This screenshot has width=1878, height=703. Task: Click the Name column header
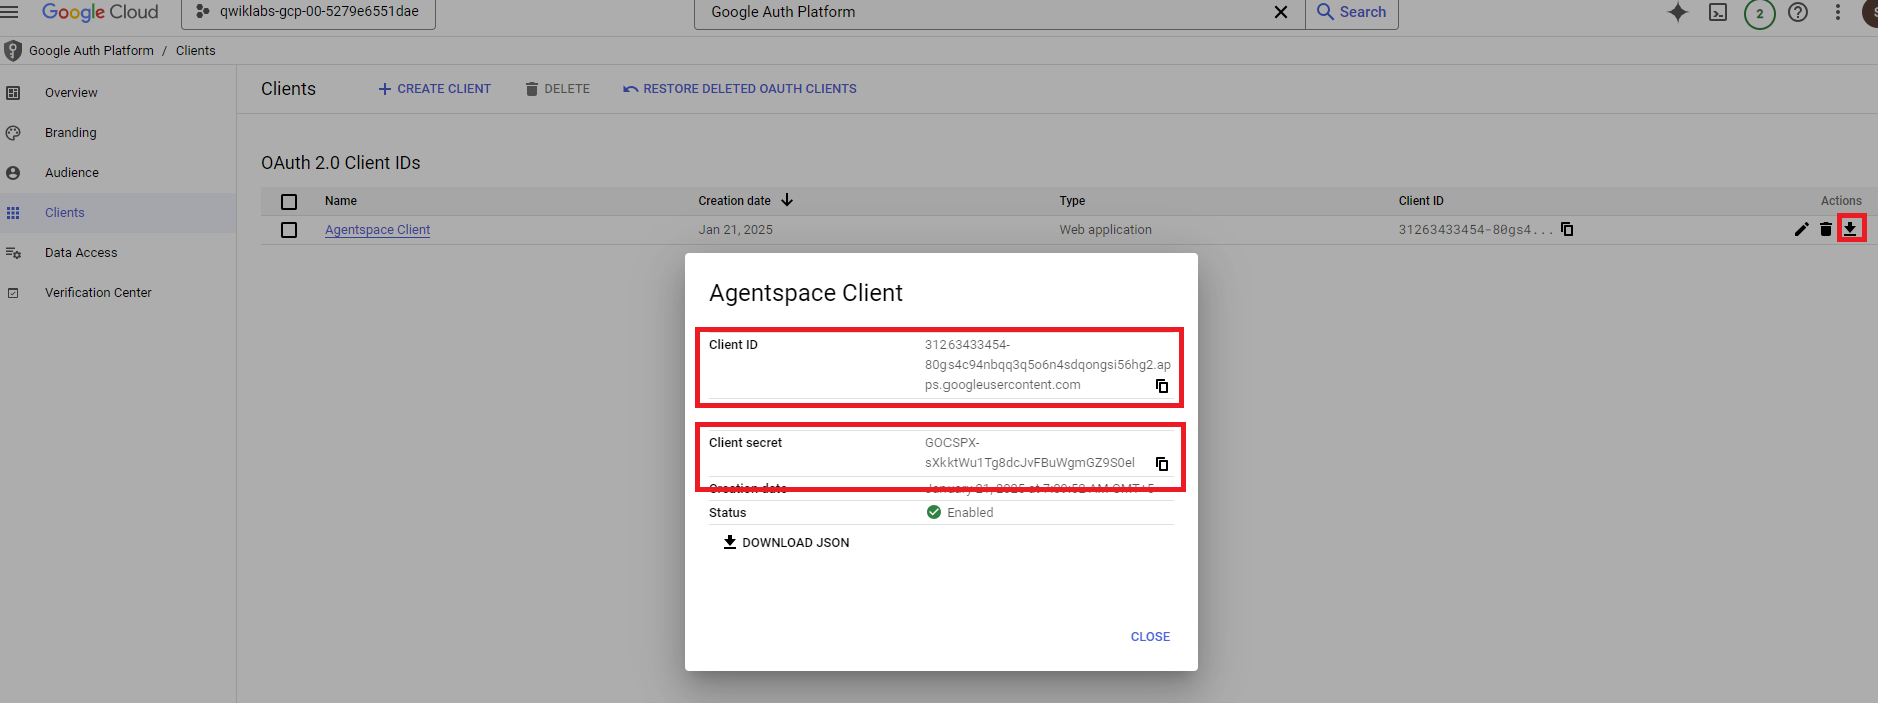point(341,200)
